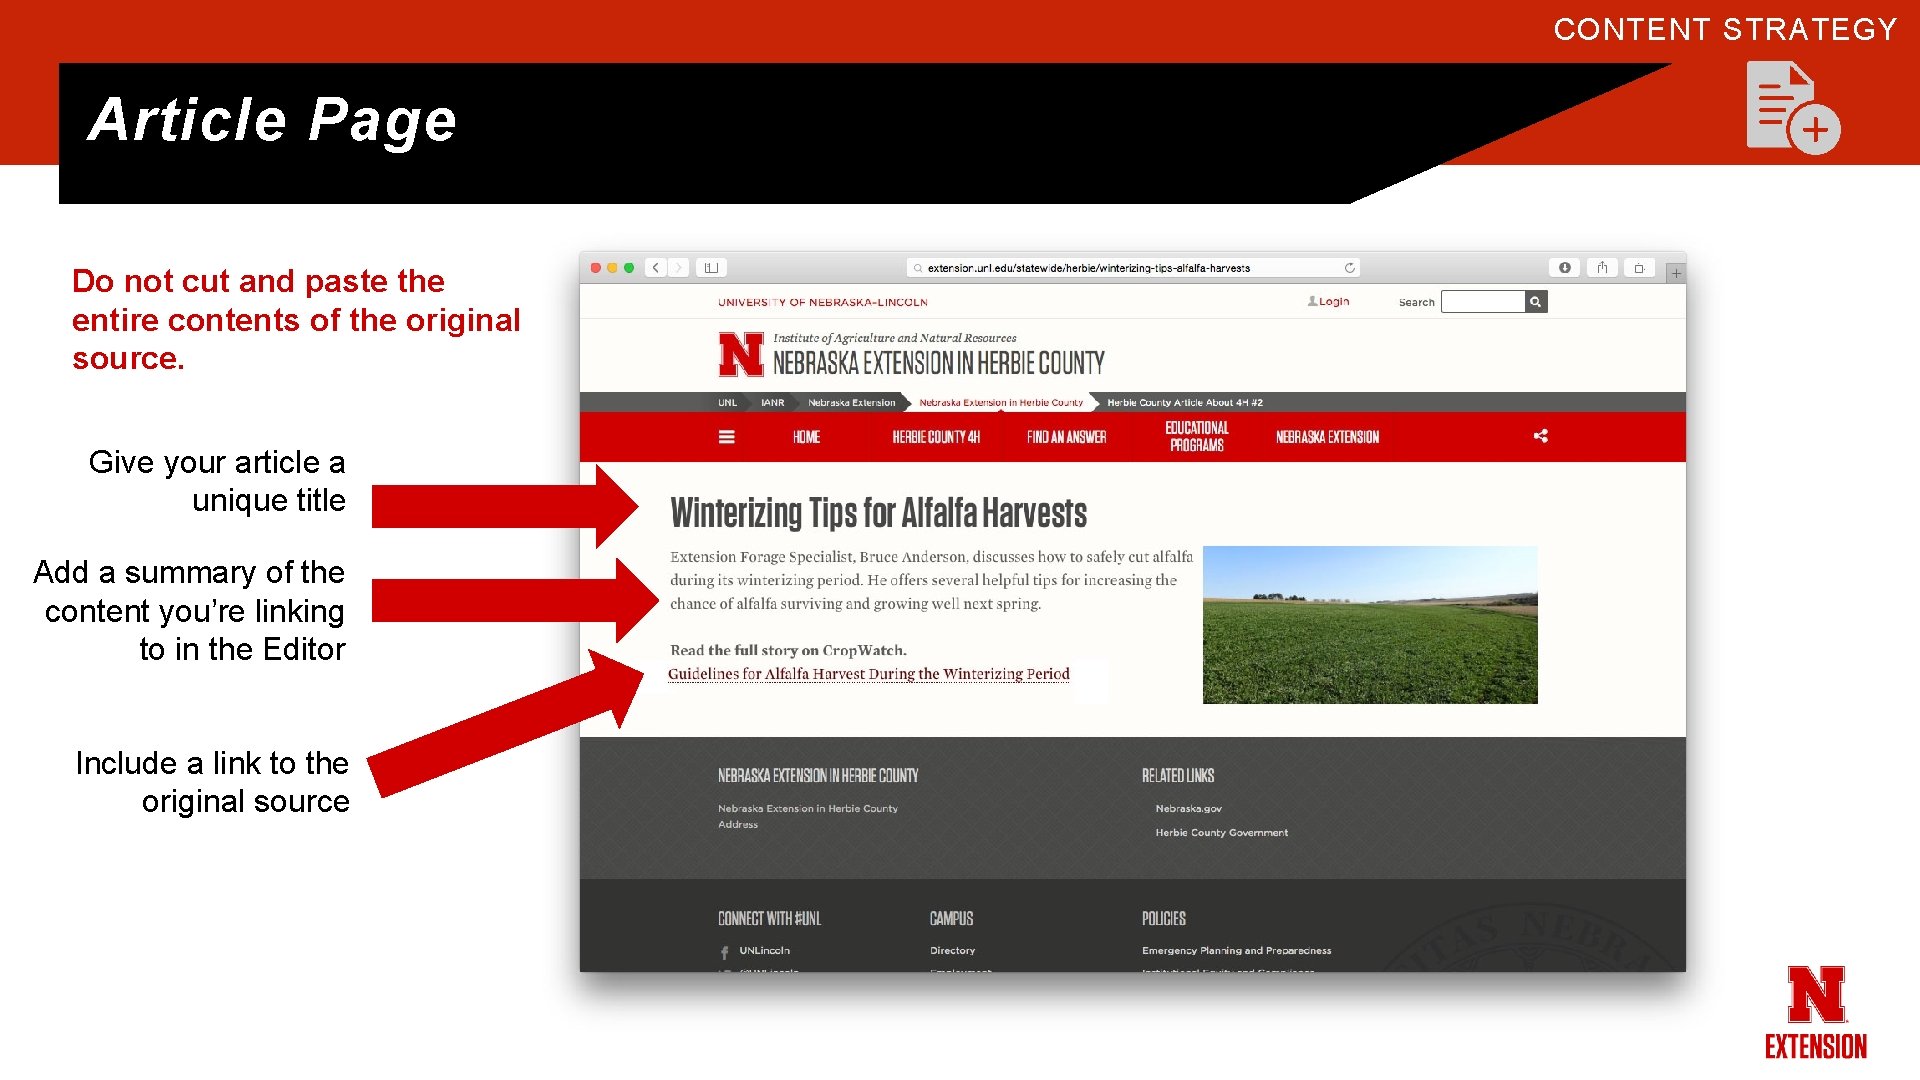1920x1080 pixels.
Task: Open a new tab with the plus button
Action: click(x=1677, y=273)
